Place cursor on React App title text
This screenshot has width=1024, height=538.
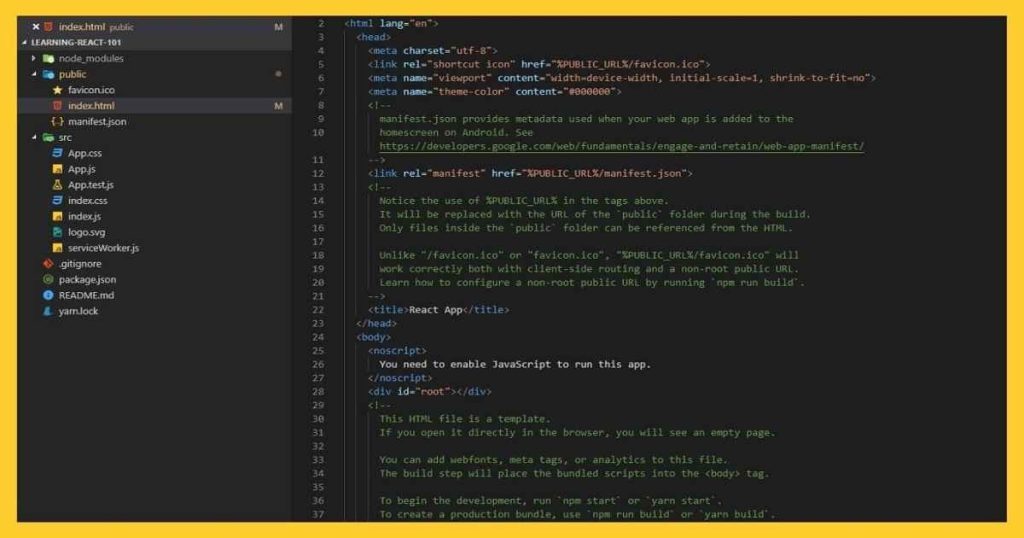436,309
